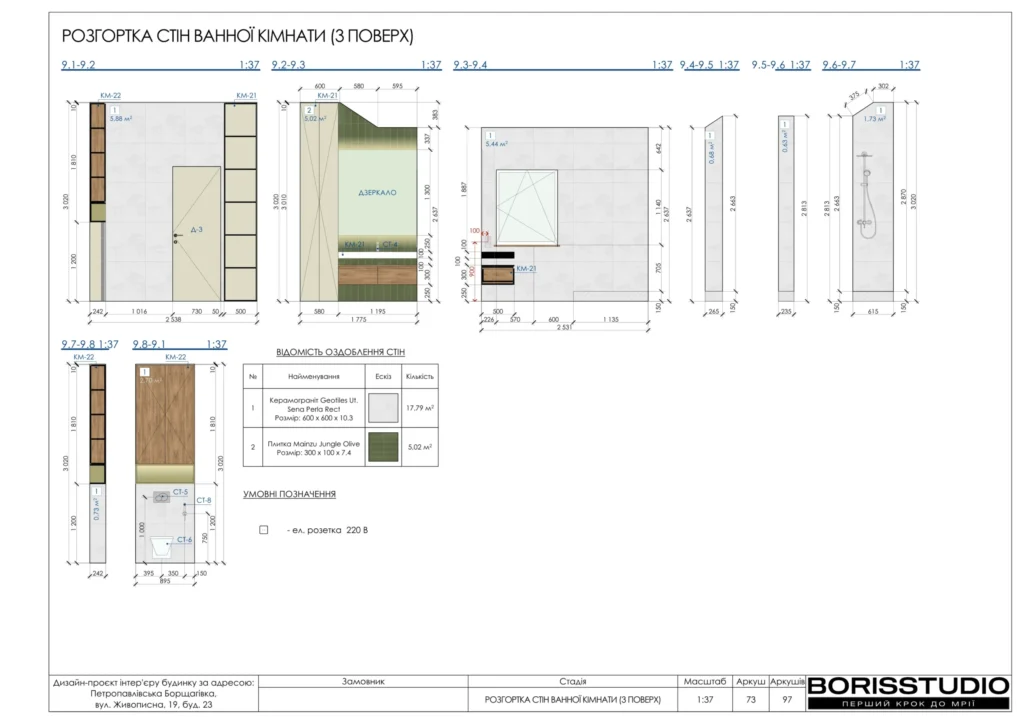The width and height of the screenshot is (1024, 724).
Task: Select the 9.4-9.5 elevation label
Action: coord(696,65)
